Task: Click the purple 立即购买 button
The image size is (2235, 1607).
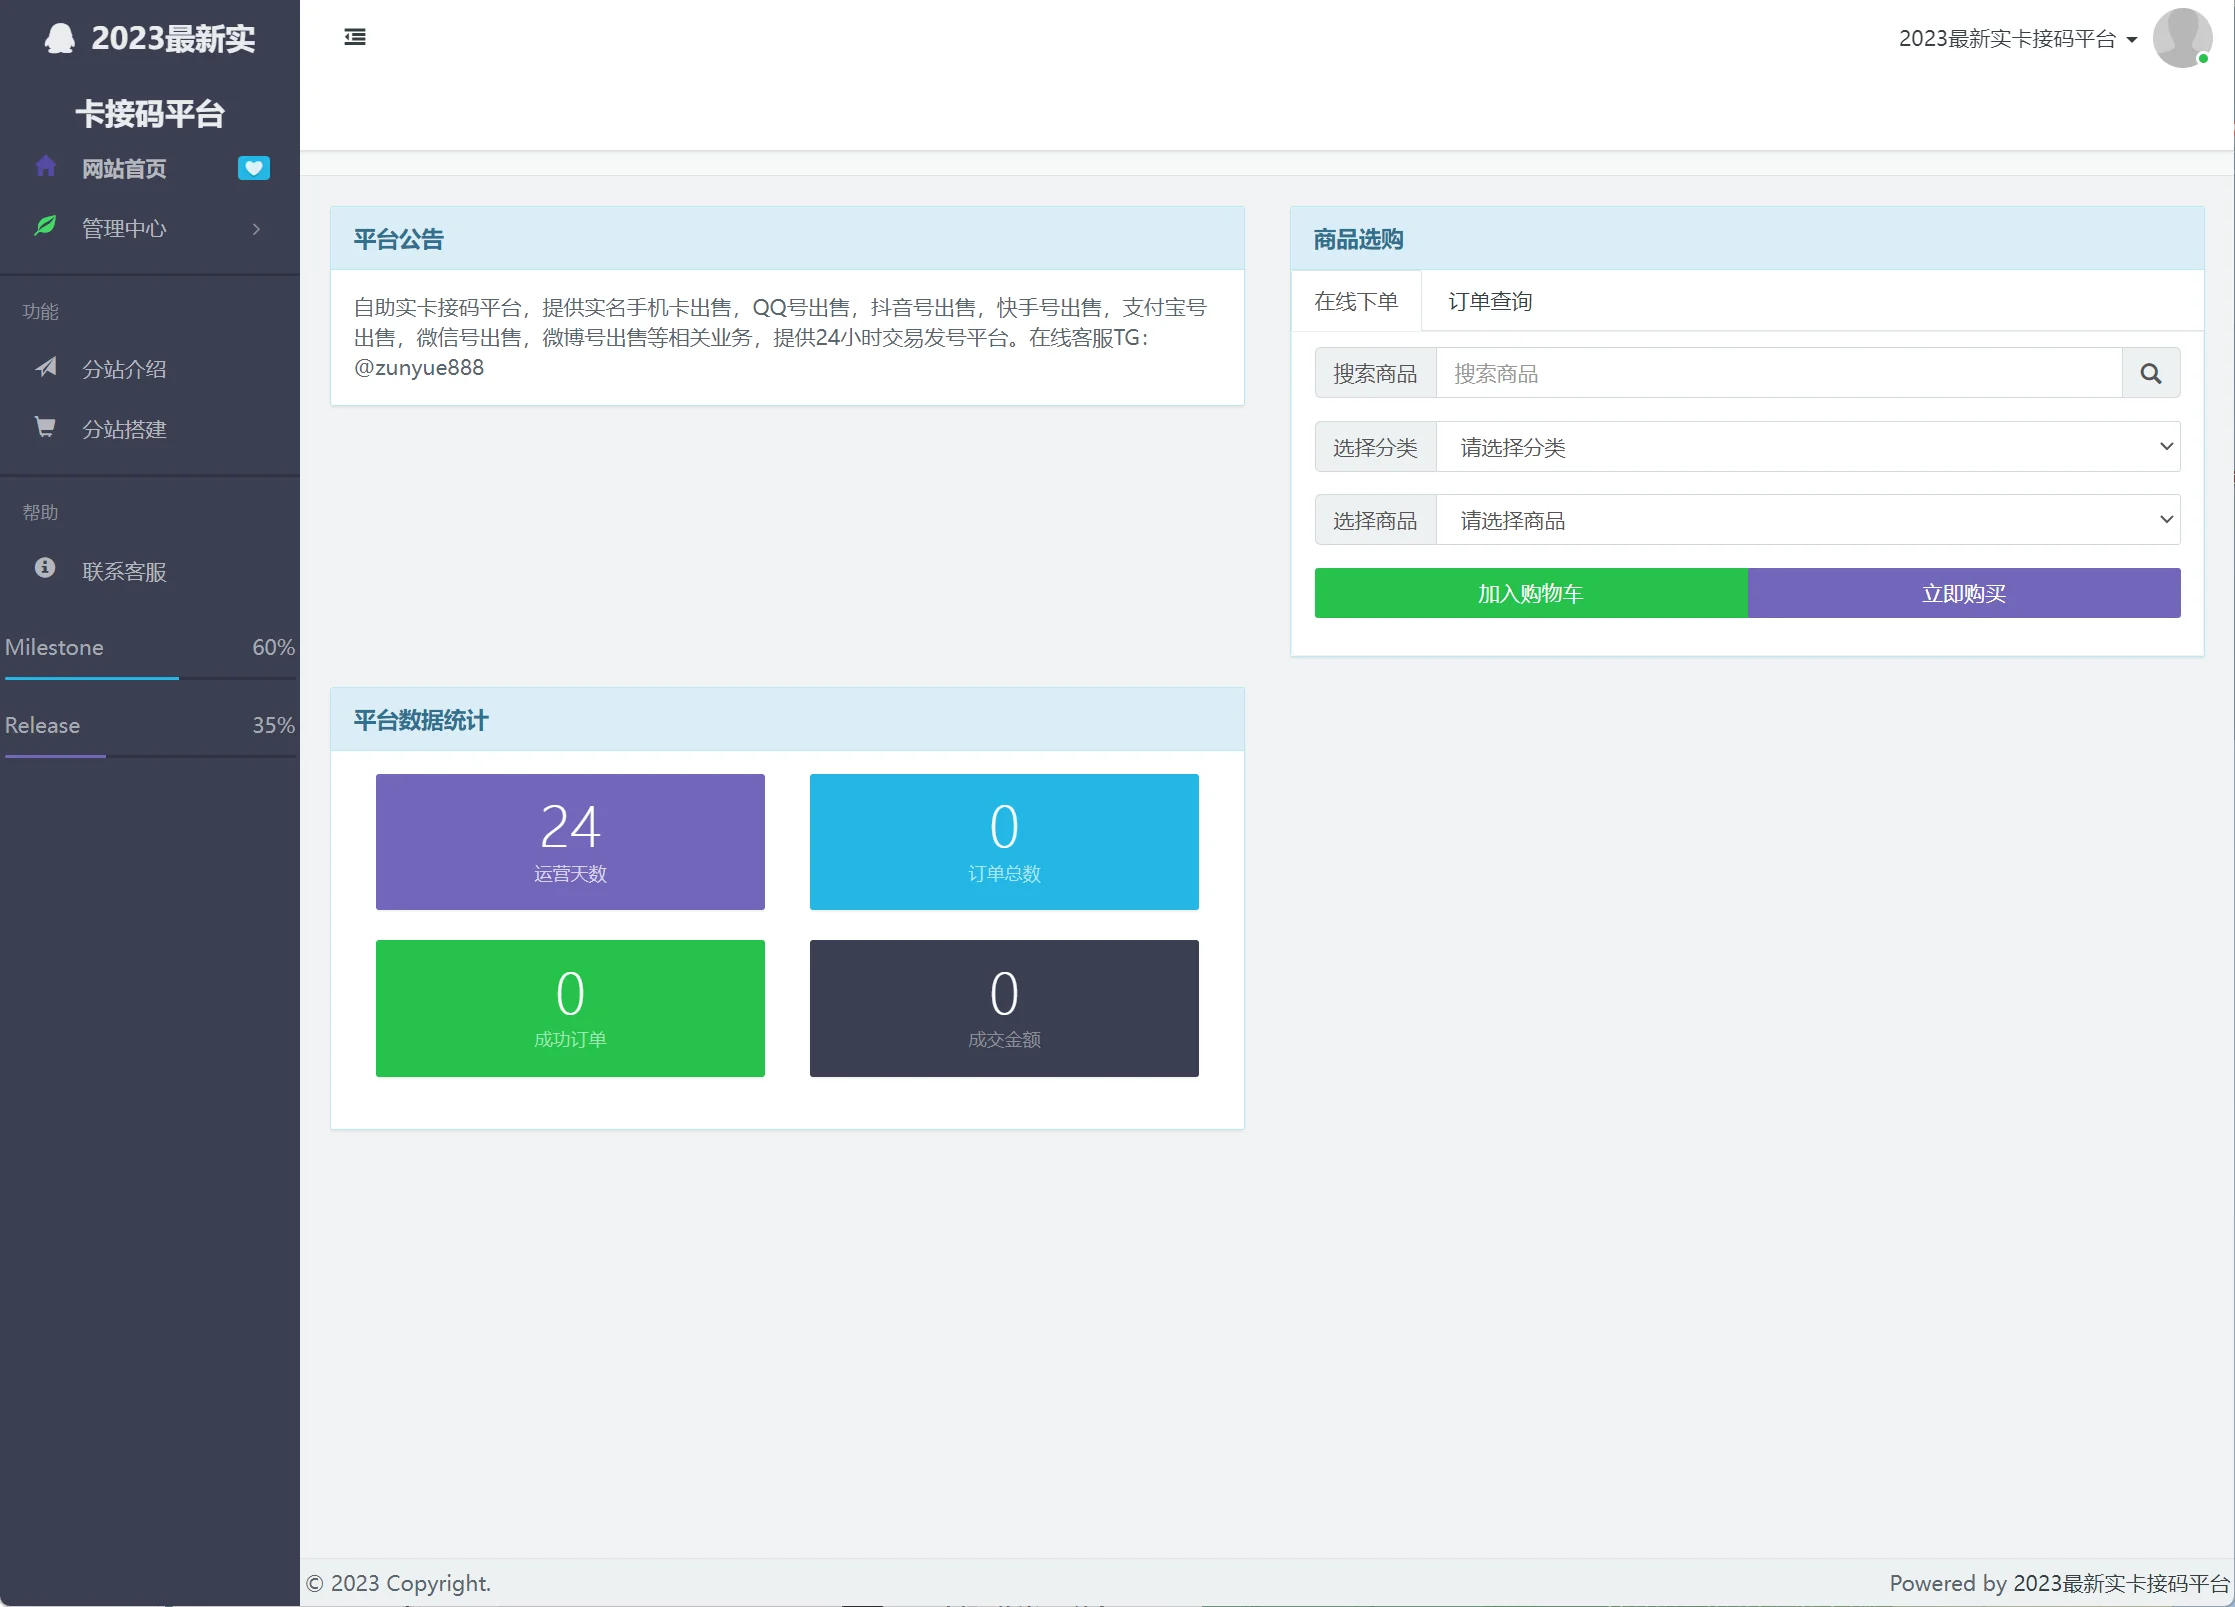Action: 1963,593
